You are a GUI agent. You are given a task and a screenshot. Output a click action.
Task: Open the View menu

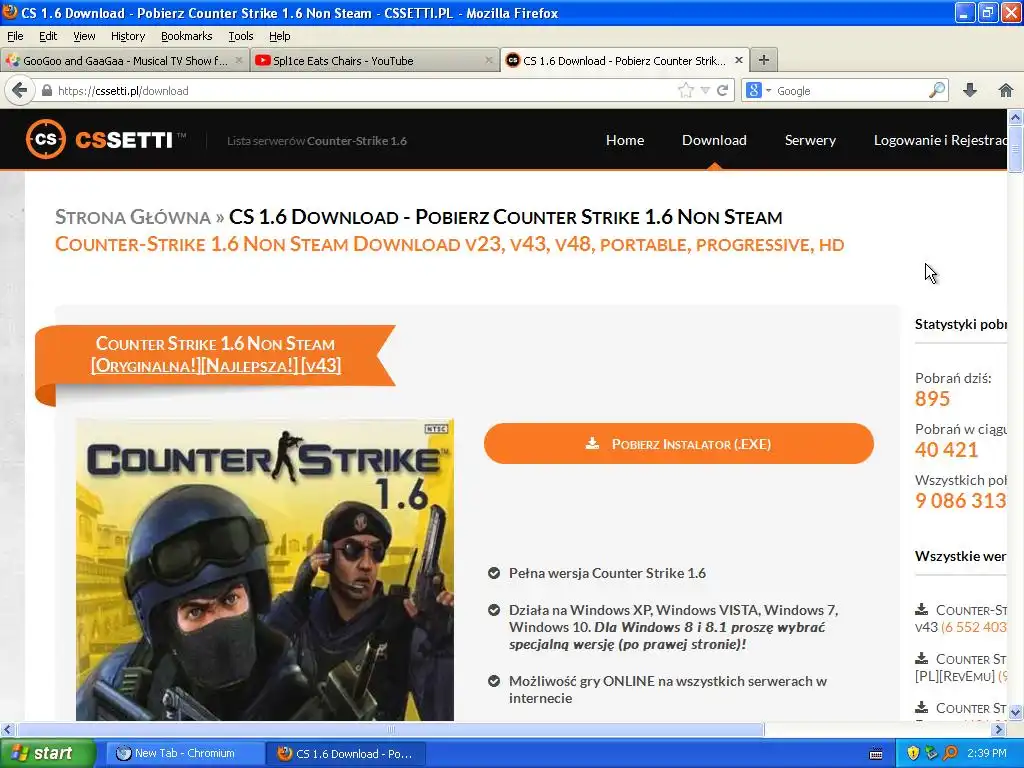pyautogui.click(x=84, y=36)
